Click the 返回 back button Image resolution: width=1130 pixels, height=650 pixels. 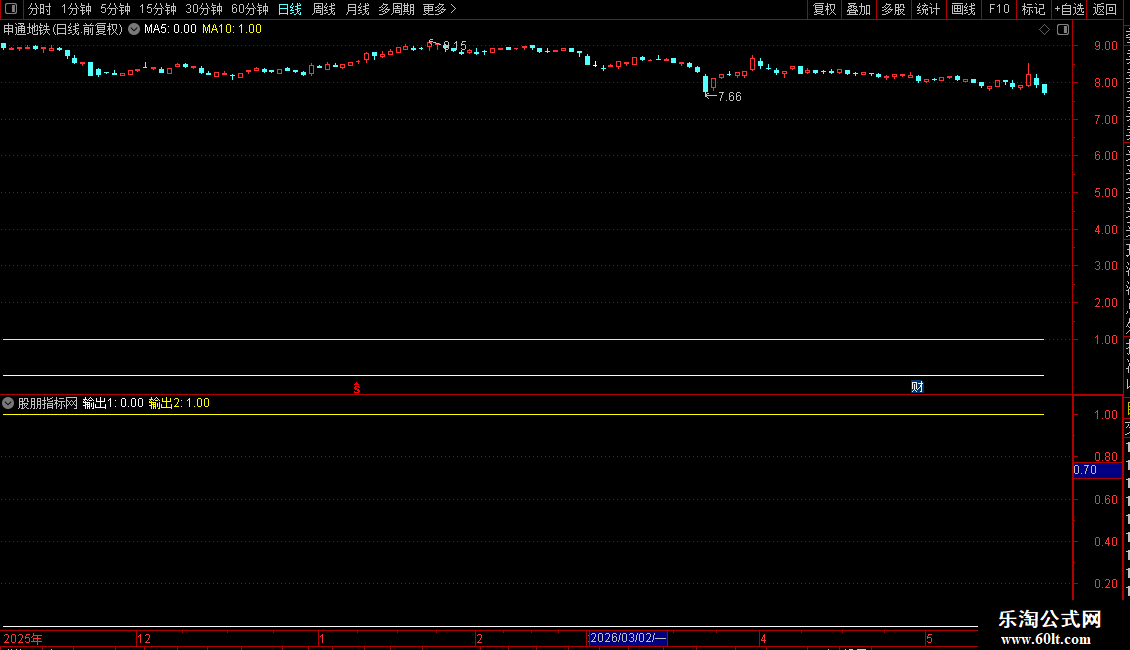click(1105, 9)
